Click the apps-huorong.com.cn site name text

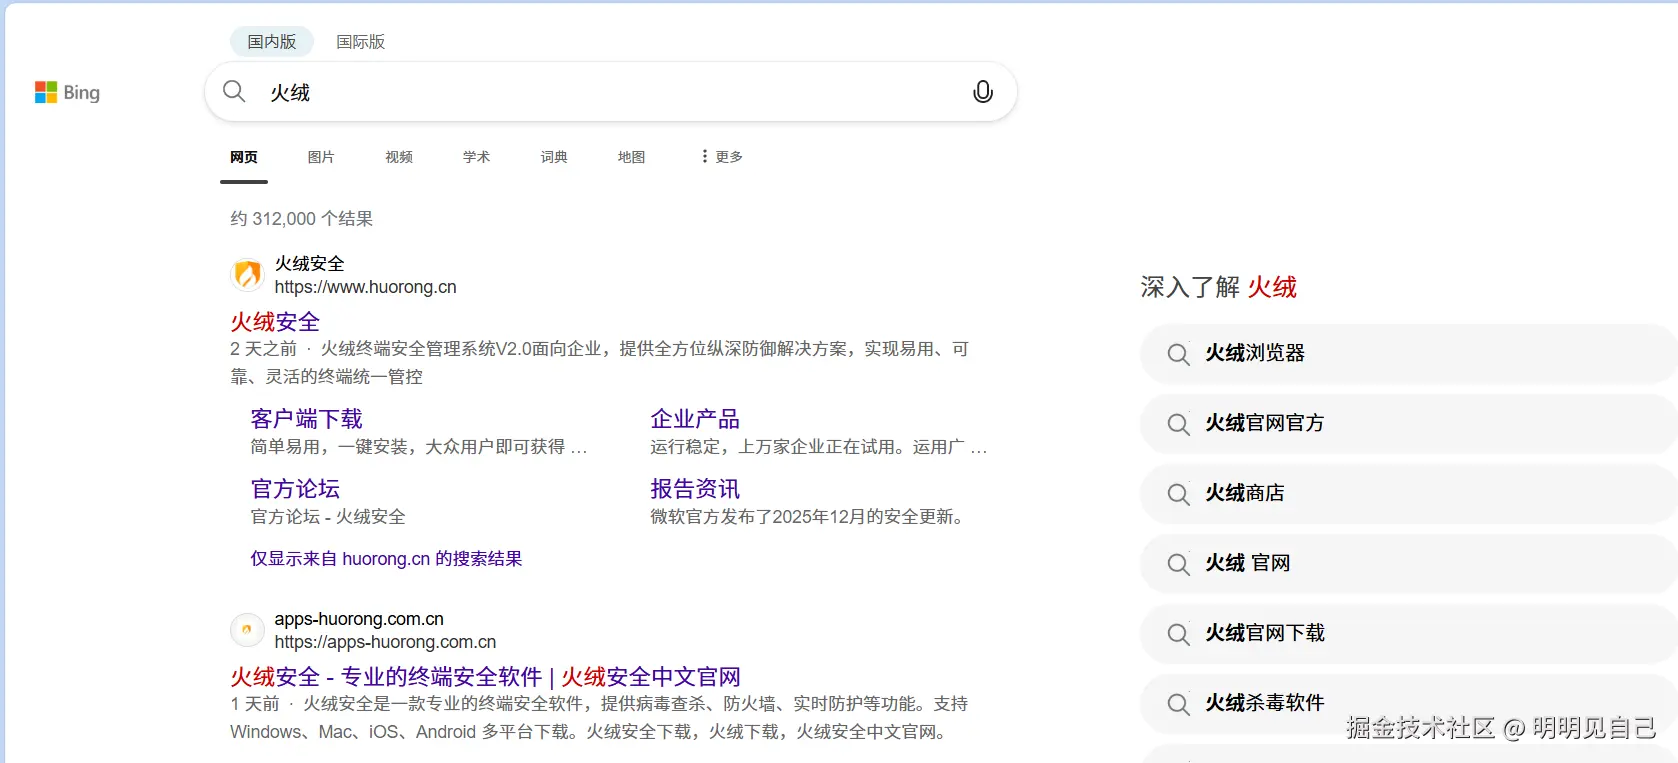[359, 619]
